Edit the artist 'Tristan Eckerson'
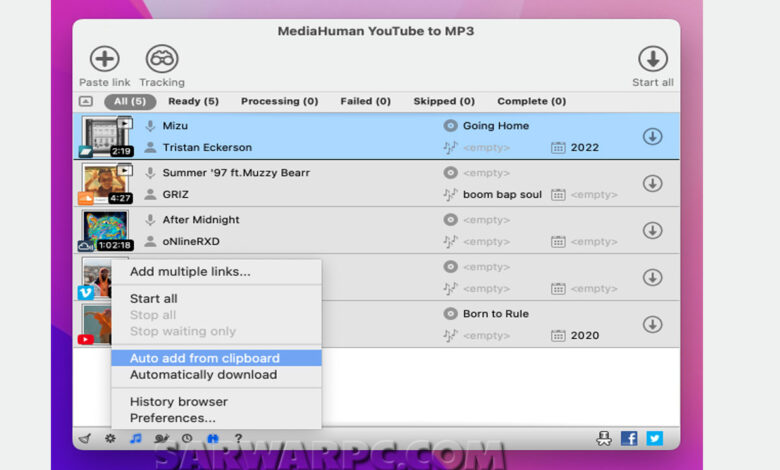Viewport: 780px width, 470px height. 207,148
